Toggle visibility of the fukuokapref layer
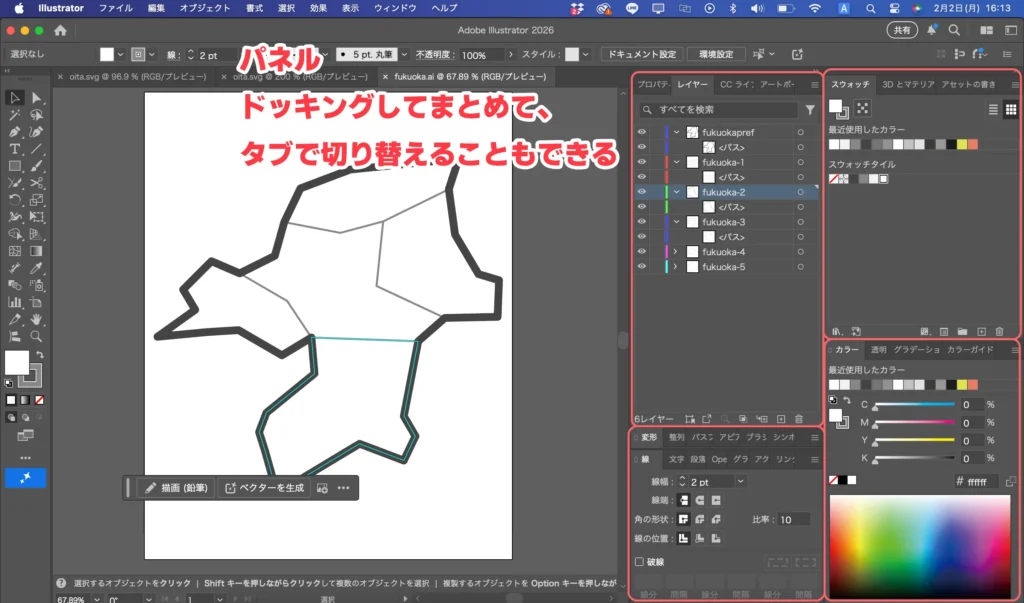 [641, 132]
